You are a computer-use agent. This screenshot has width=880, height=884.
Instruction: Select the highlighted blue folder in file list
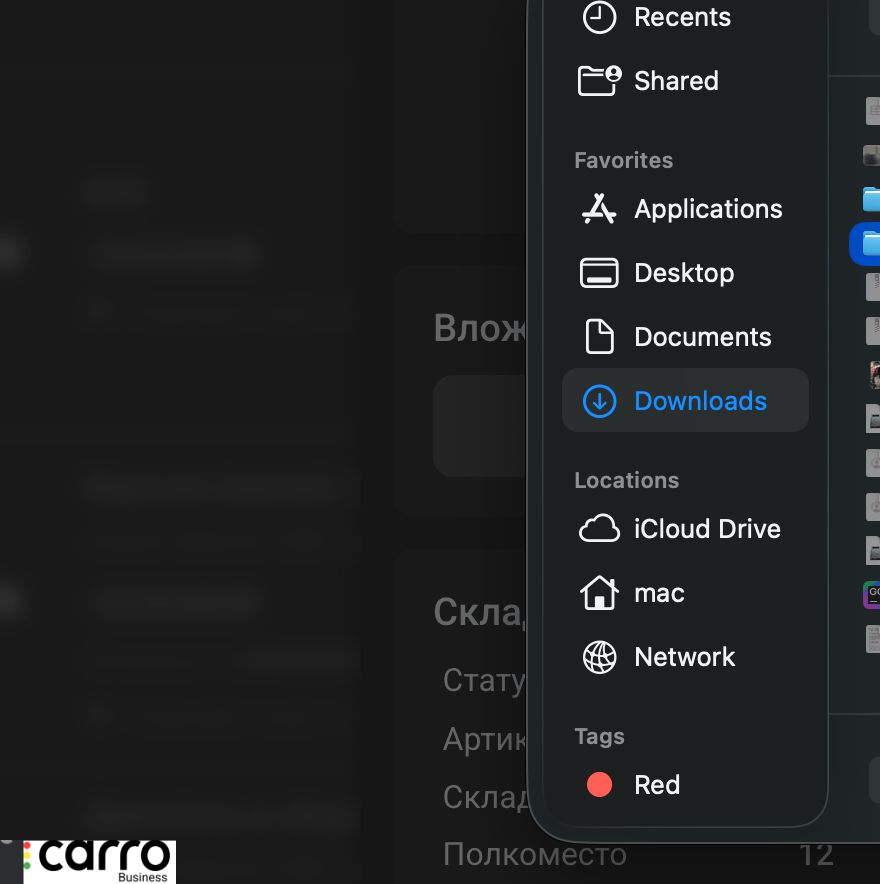(x=869, y=243)
